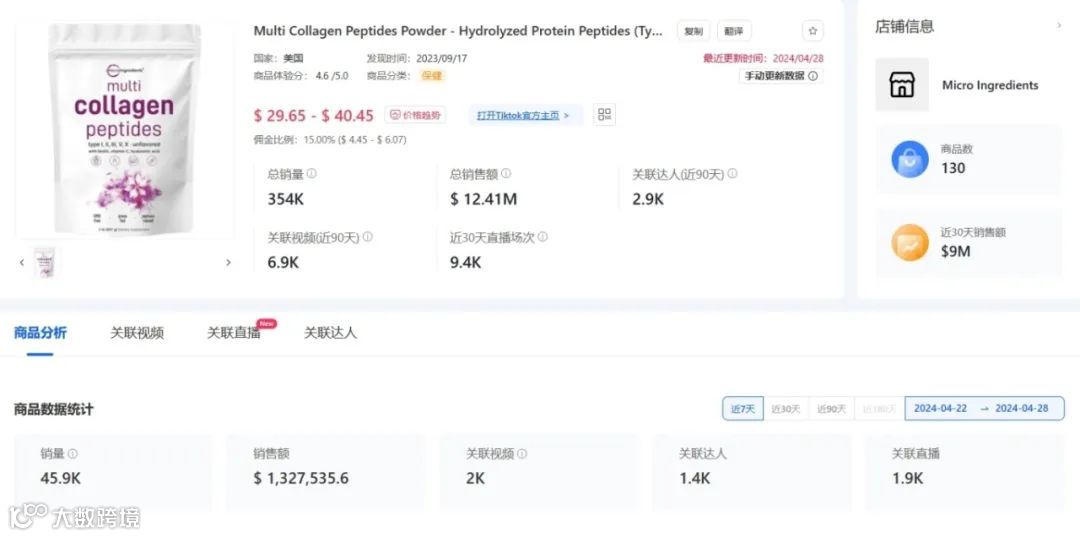1080x537 pixels.
Task: Click the price range $ 29.65 - $ 40.45
Action: click(313, 115)
